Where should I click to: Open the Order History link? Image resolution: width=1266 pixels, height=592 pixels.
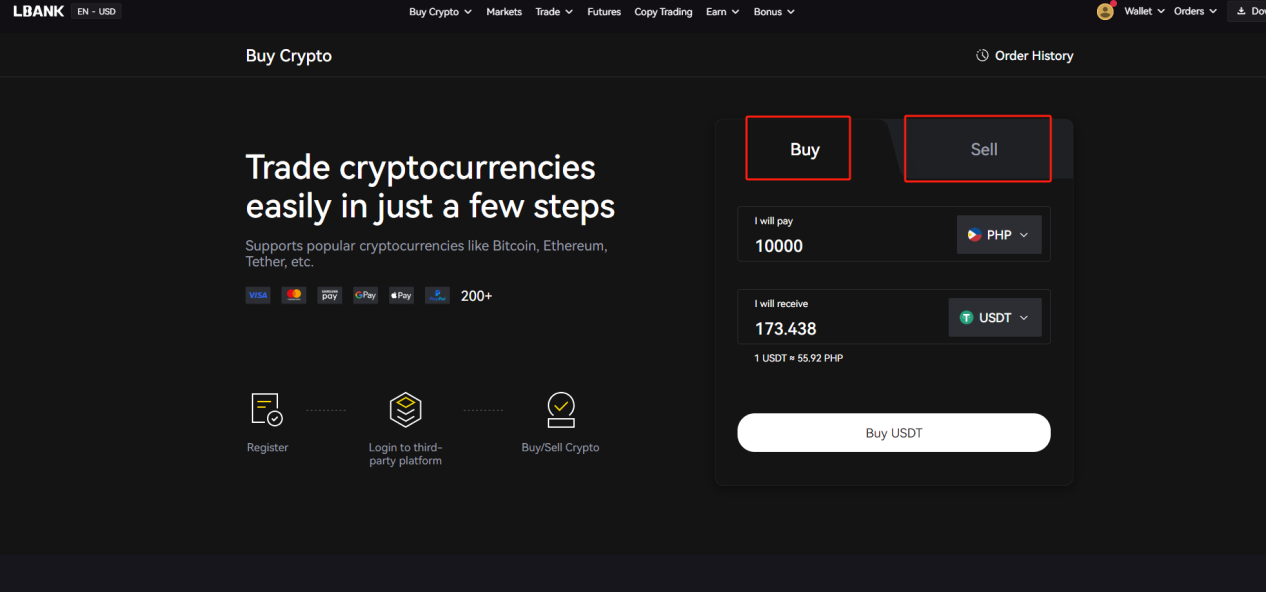1034,56
